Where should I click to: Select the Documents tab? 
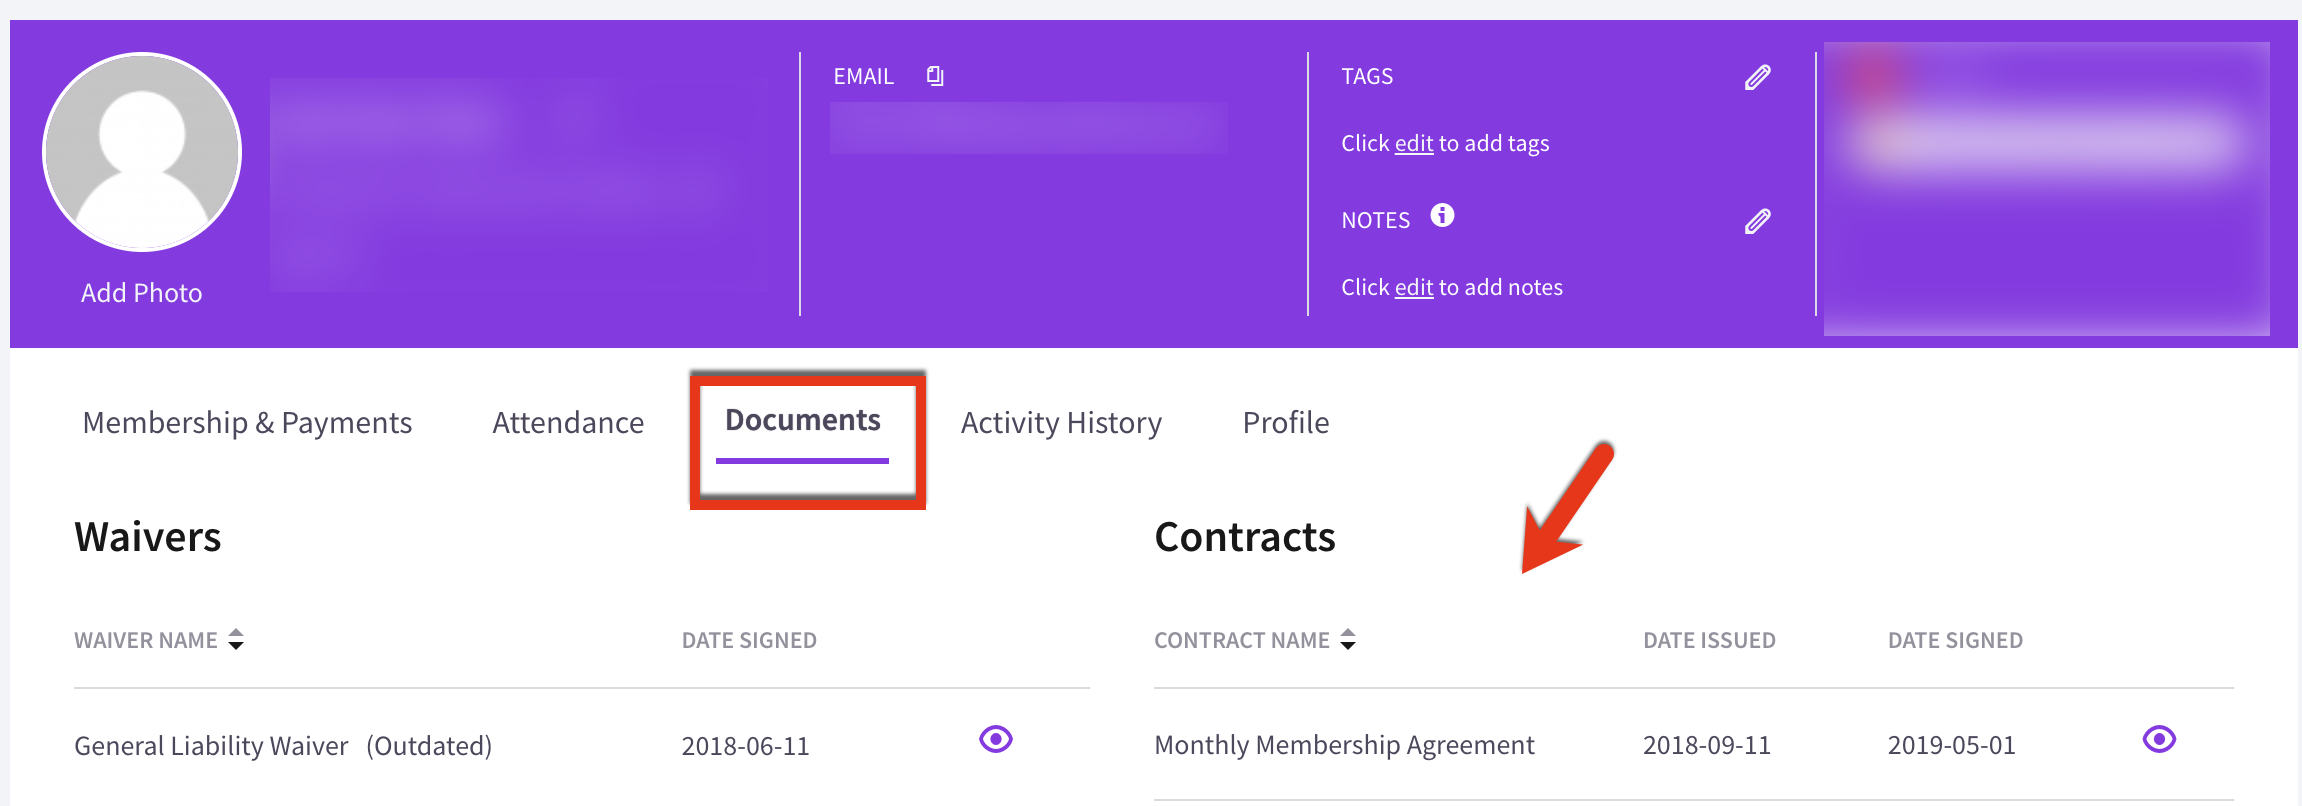point(803,421)
